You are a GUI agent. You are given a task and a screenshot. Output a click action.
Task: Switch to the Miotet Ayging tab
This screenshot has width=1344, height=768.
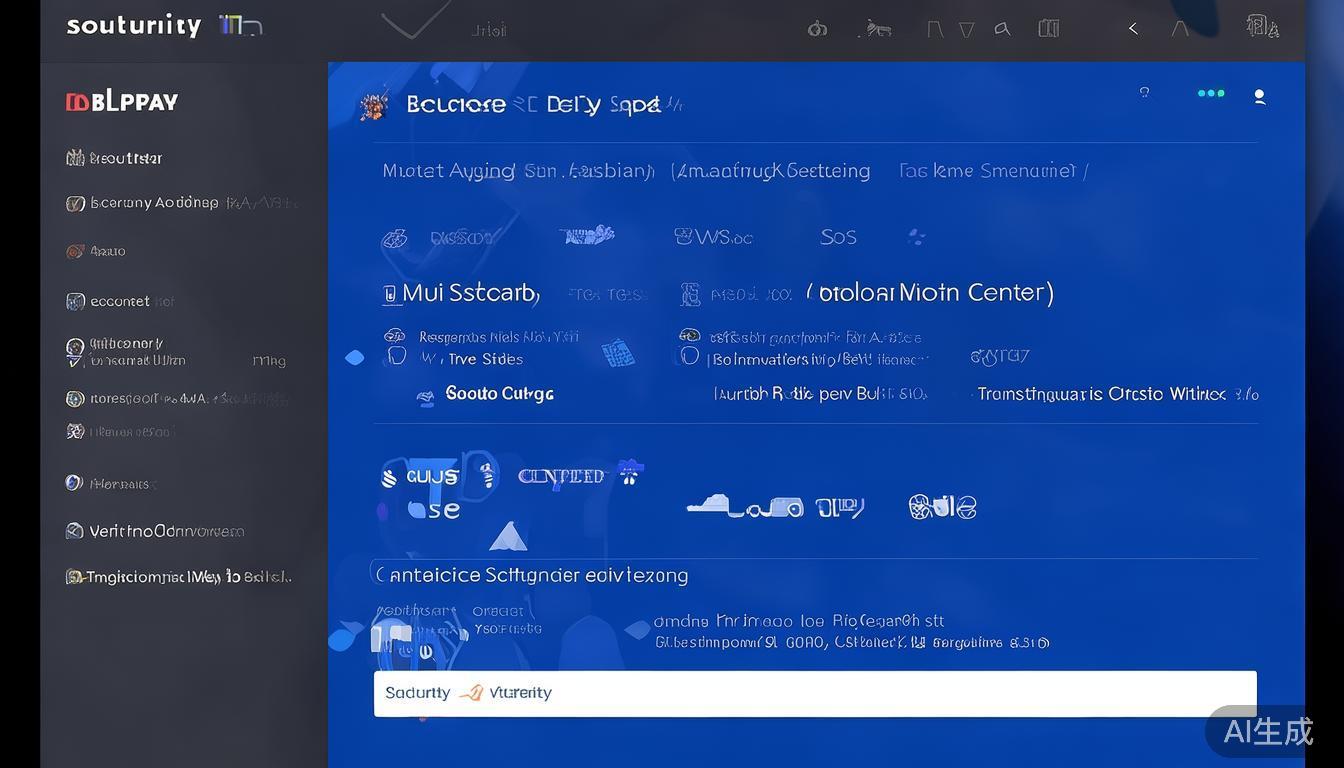pyautogui.click(x=448, y=171)
